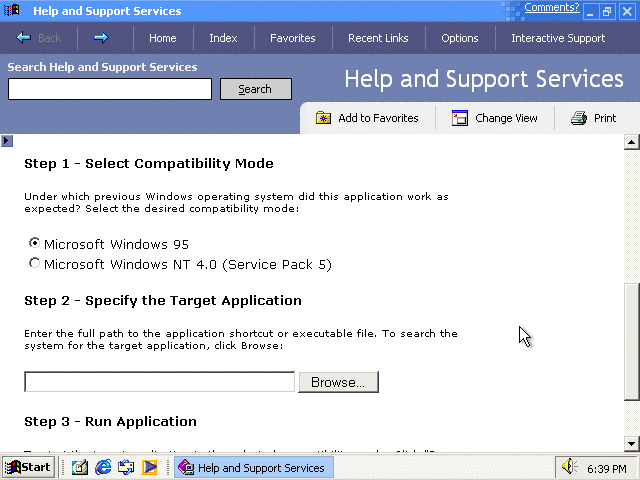This screenshot has height=480, width=640.
Task: Click the title bar app icon
Action: [11, 10]
